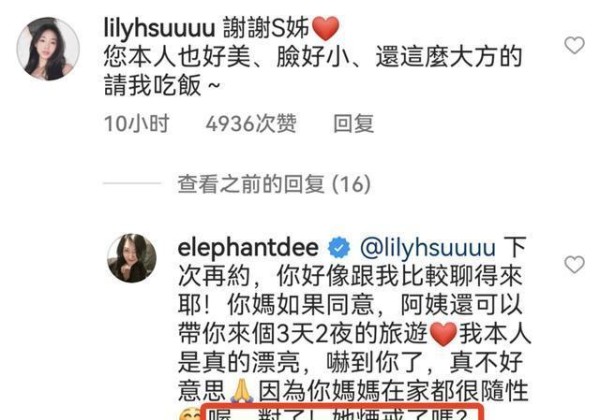Click the red-boxed text at the bottom
The height and width of the screenshot is (420, 600).
tap(342, 412)
